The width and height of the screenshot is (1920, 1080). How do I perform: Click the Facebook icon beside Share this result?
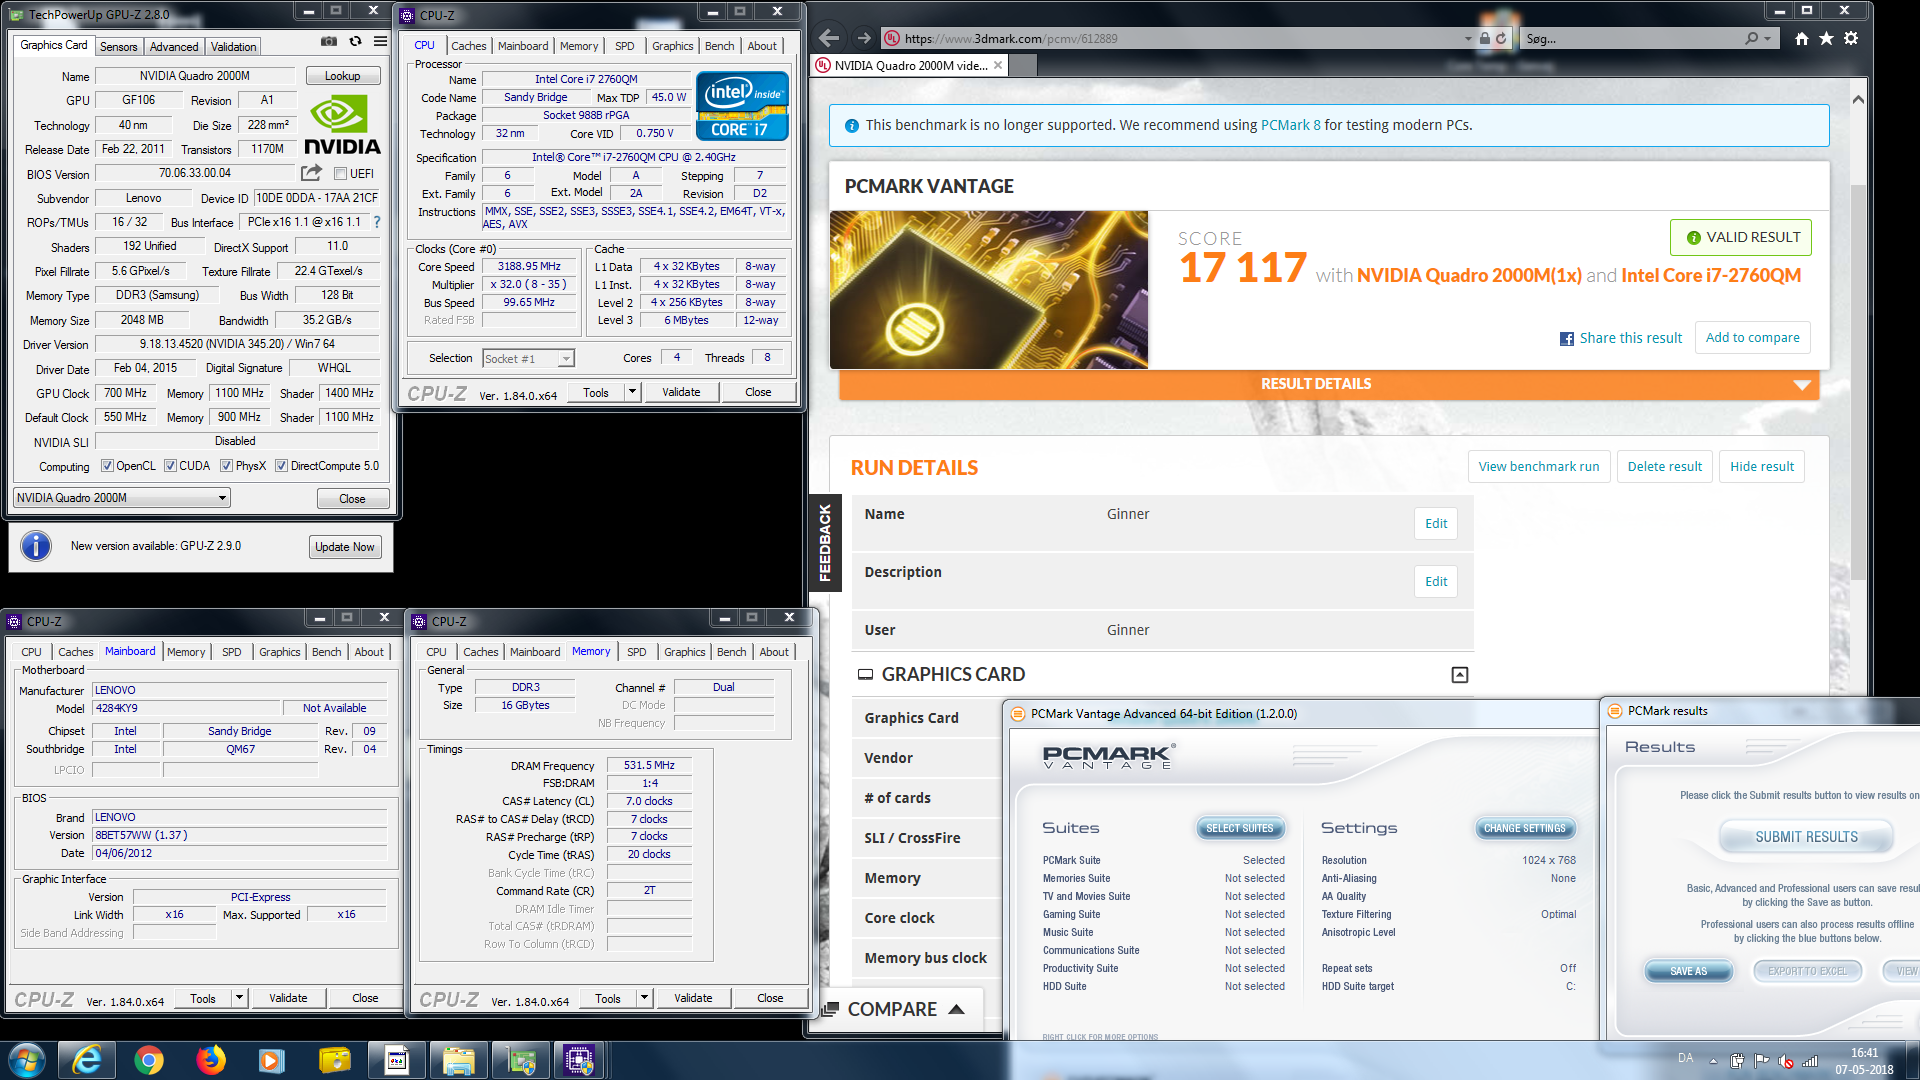(1567, 339)
